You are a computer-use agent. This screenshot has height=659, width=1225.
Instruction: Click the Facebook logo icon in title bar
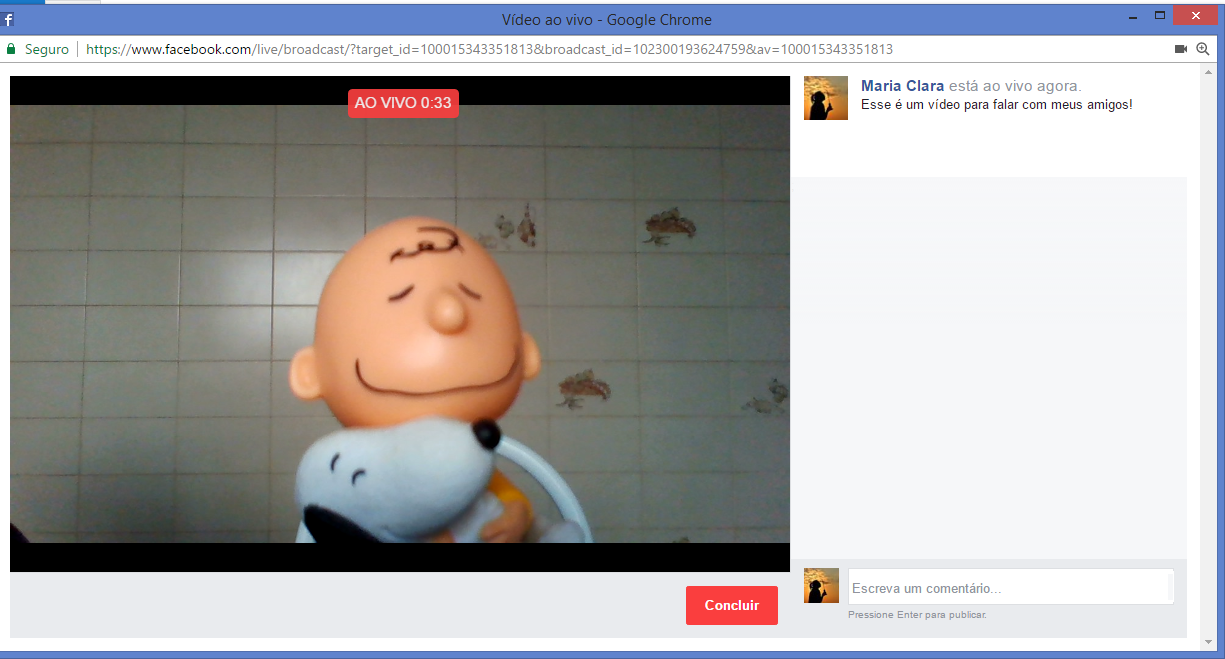pos(8,19)
